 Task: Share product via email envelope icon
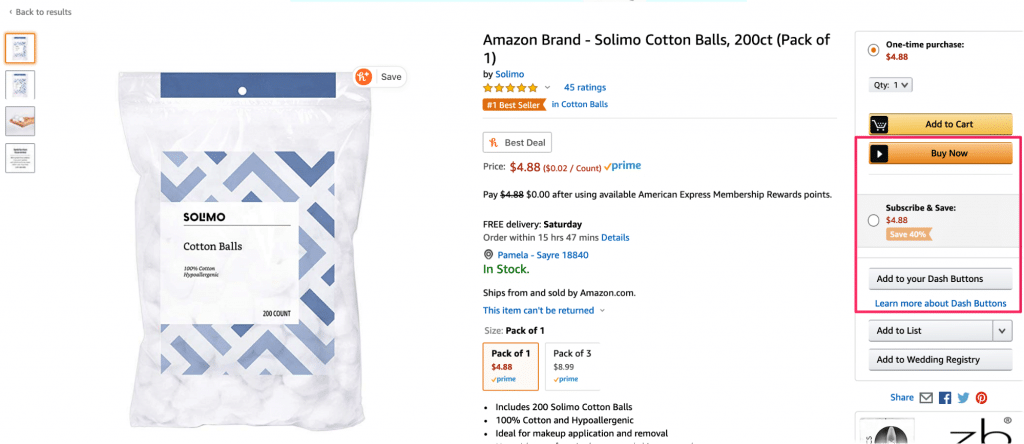point(926,398)
